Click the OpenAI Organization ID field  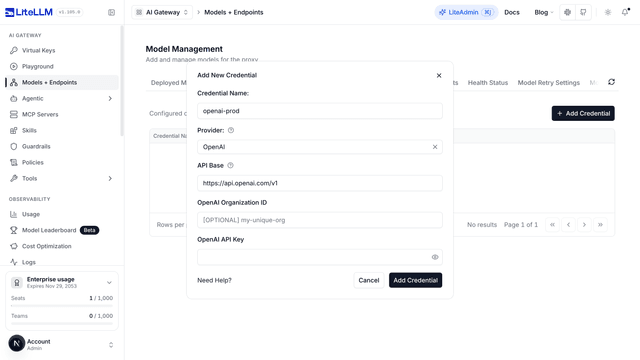320,220
